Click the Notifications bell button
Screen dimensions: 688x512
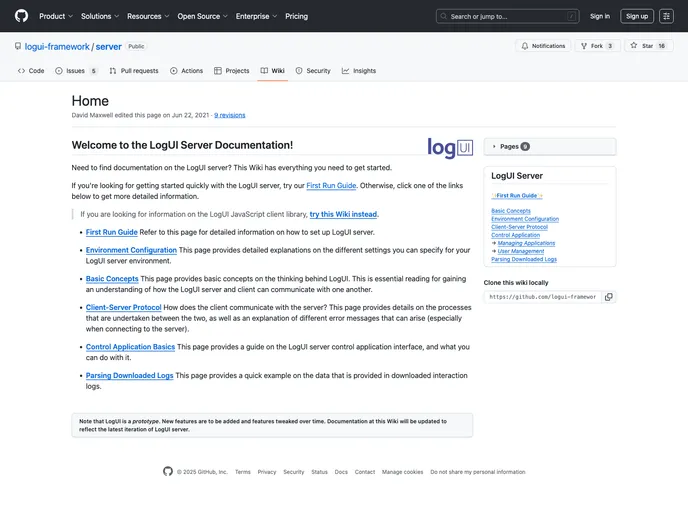point(543,46)
